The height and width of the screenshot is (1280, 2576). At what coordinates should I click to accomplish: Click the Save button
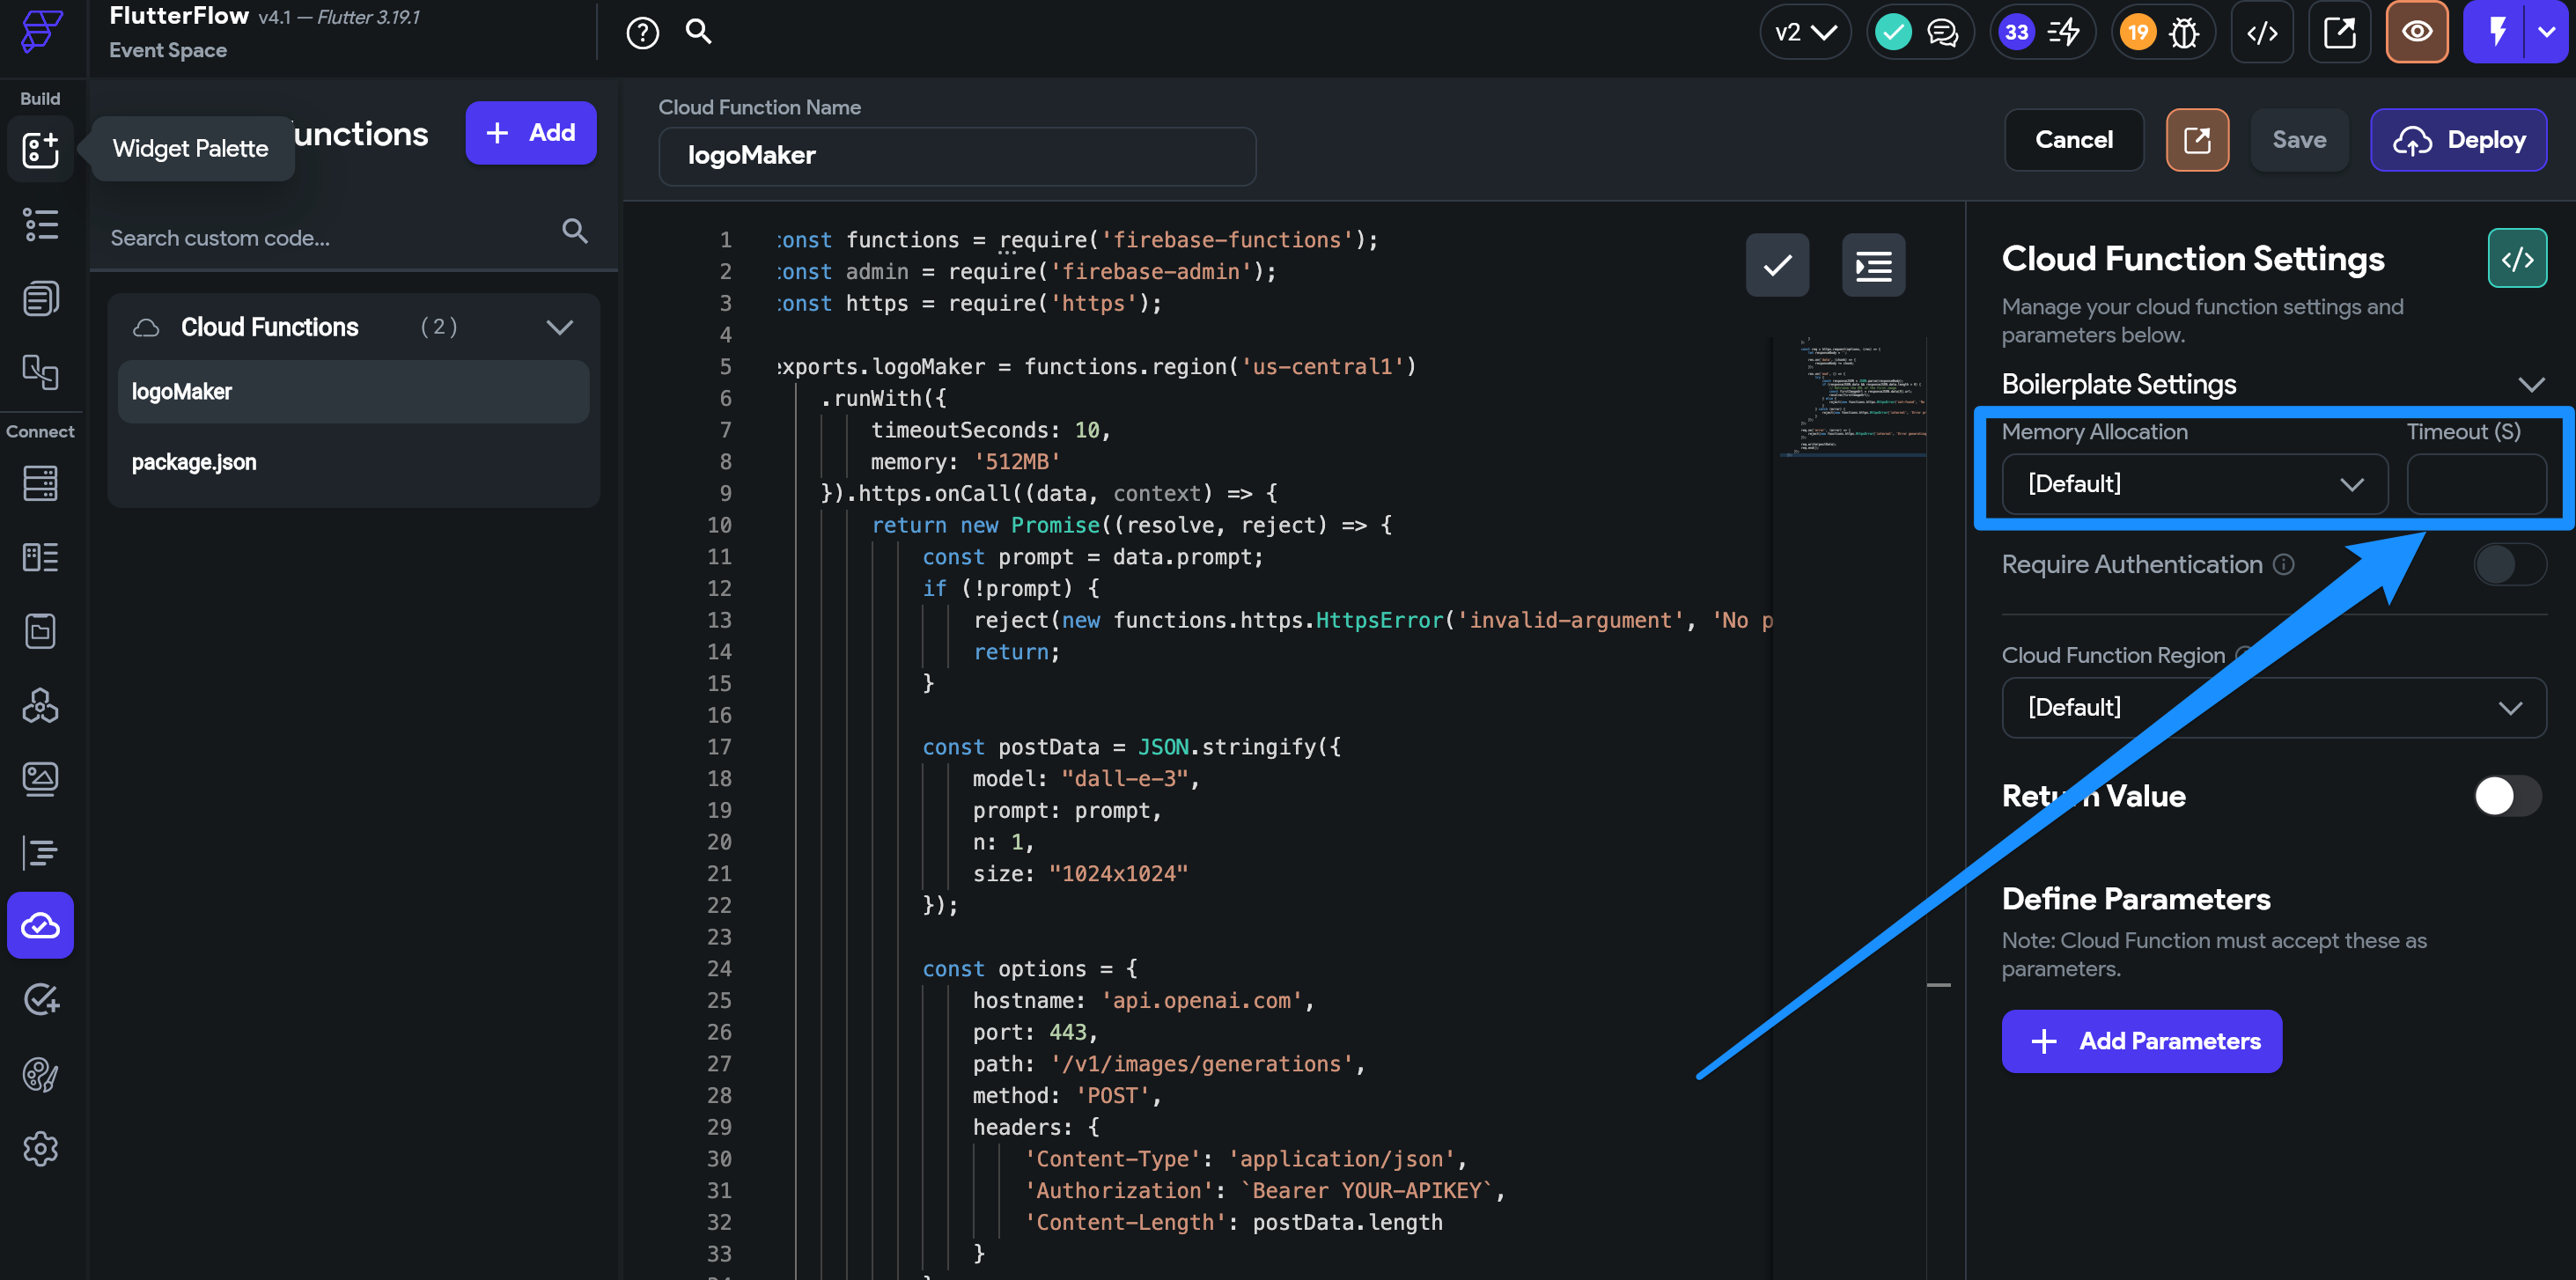(x=2299, y=140)
